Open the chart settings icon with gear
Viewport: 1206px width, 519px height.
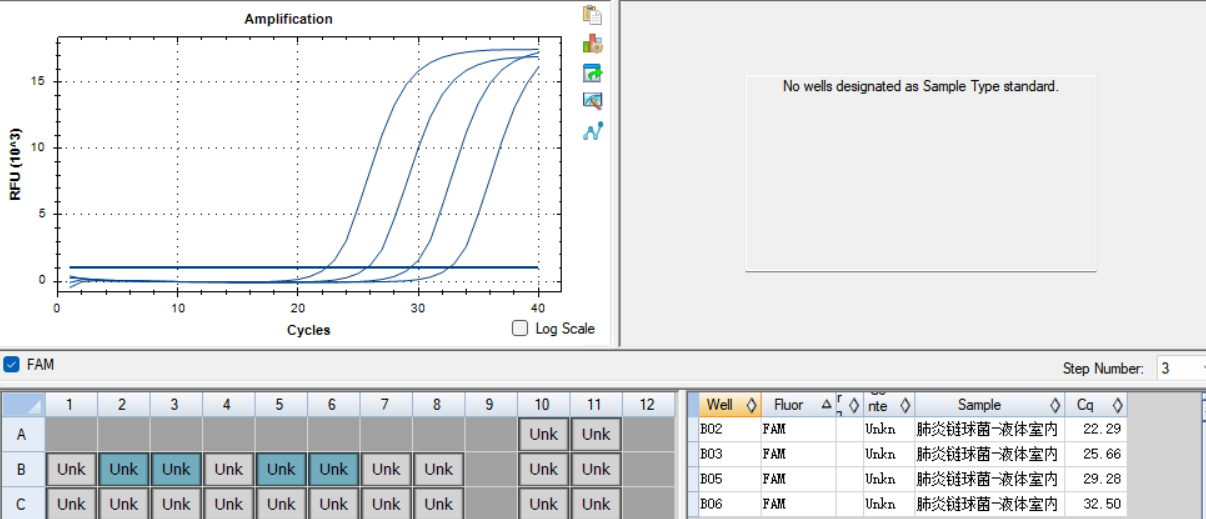coord(593,44)
